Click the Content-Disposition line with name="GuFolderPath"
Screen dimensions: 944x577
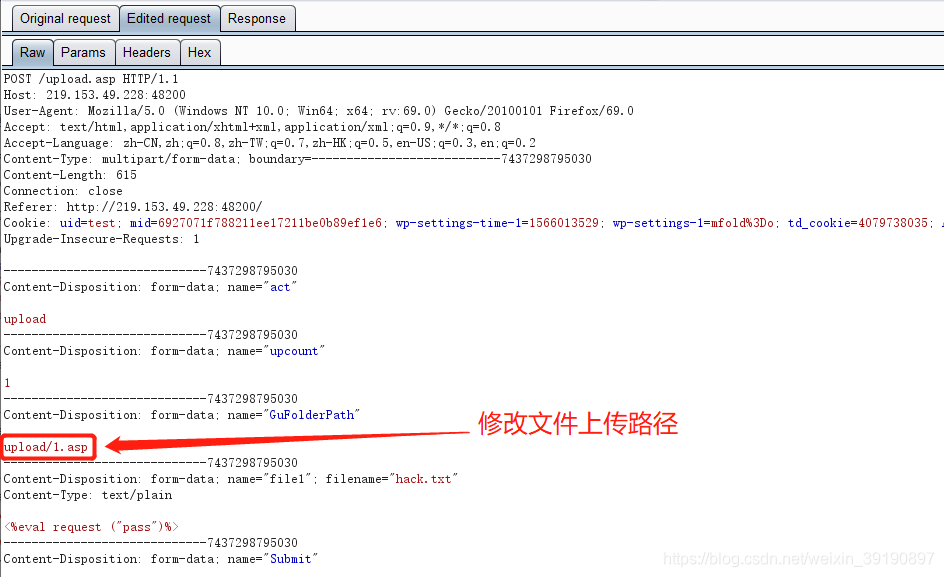[182, 415]
